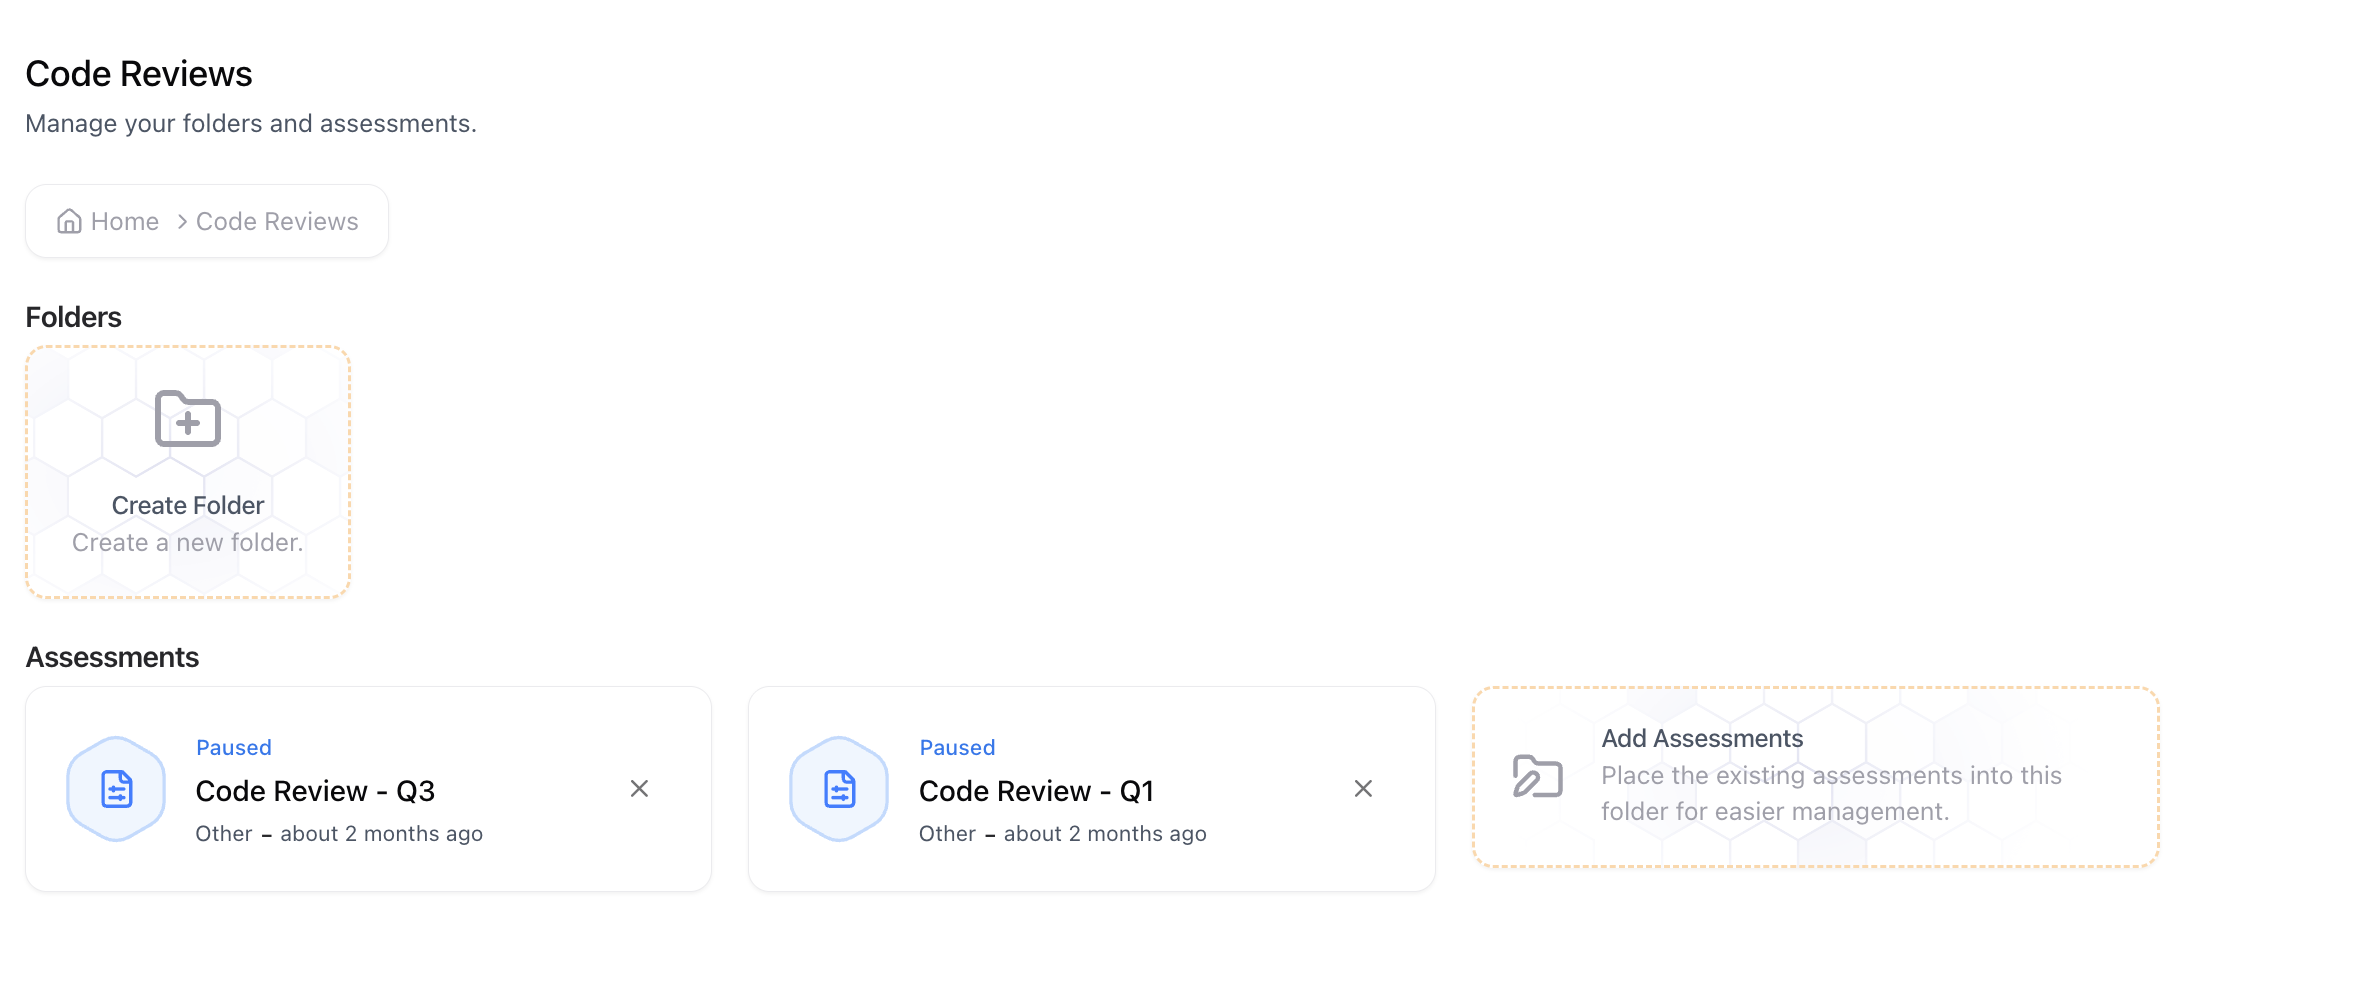Click the Paused status on Code Review - Q3
Image resolution: width=2380 pixels, height=1006 pixels.
233,746
